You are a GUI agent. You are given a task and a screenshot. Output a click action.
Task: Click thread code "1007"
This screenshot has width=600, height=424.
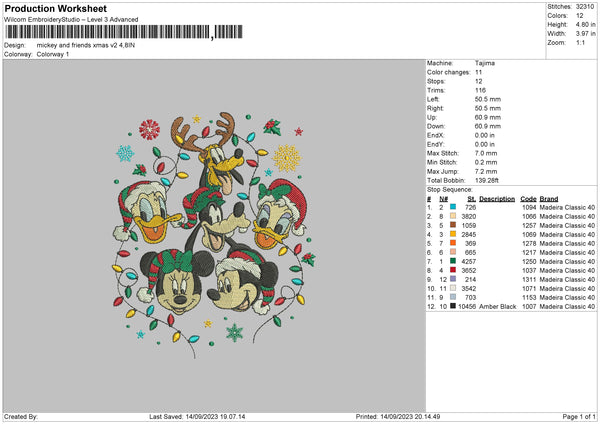coord(529,307)
